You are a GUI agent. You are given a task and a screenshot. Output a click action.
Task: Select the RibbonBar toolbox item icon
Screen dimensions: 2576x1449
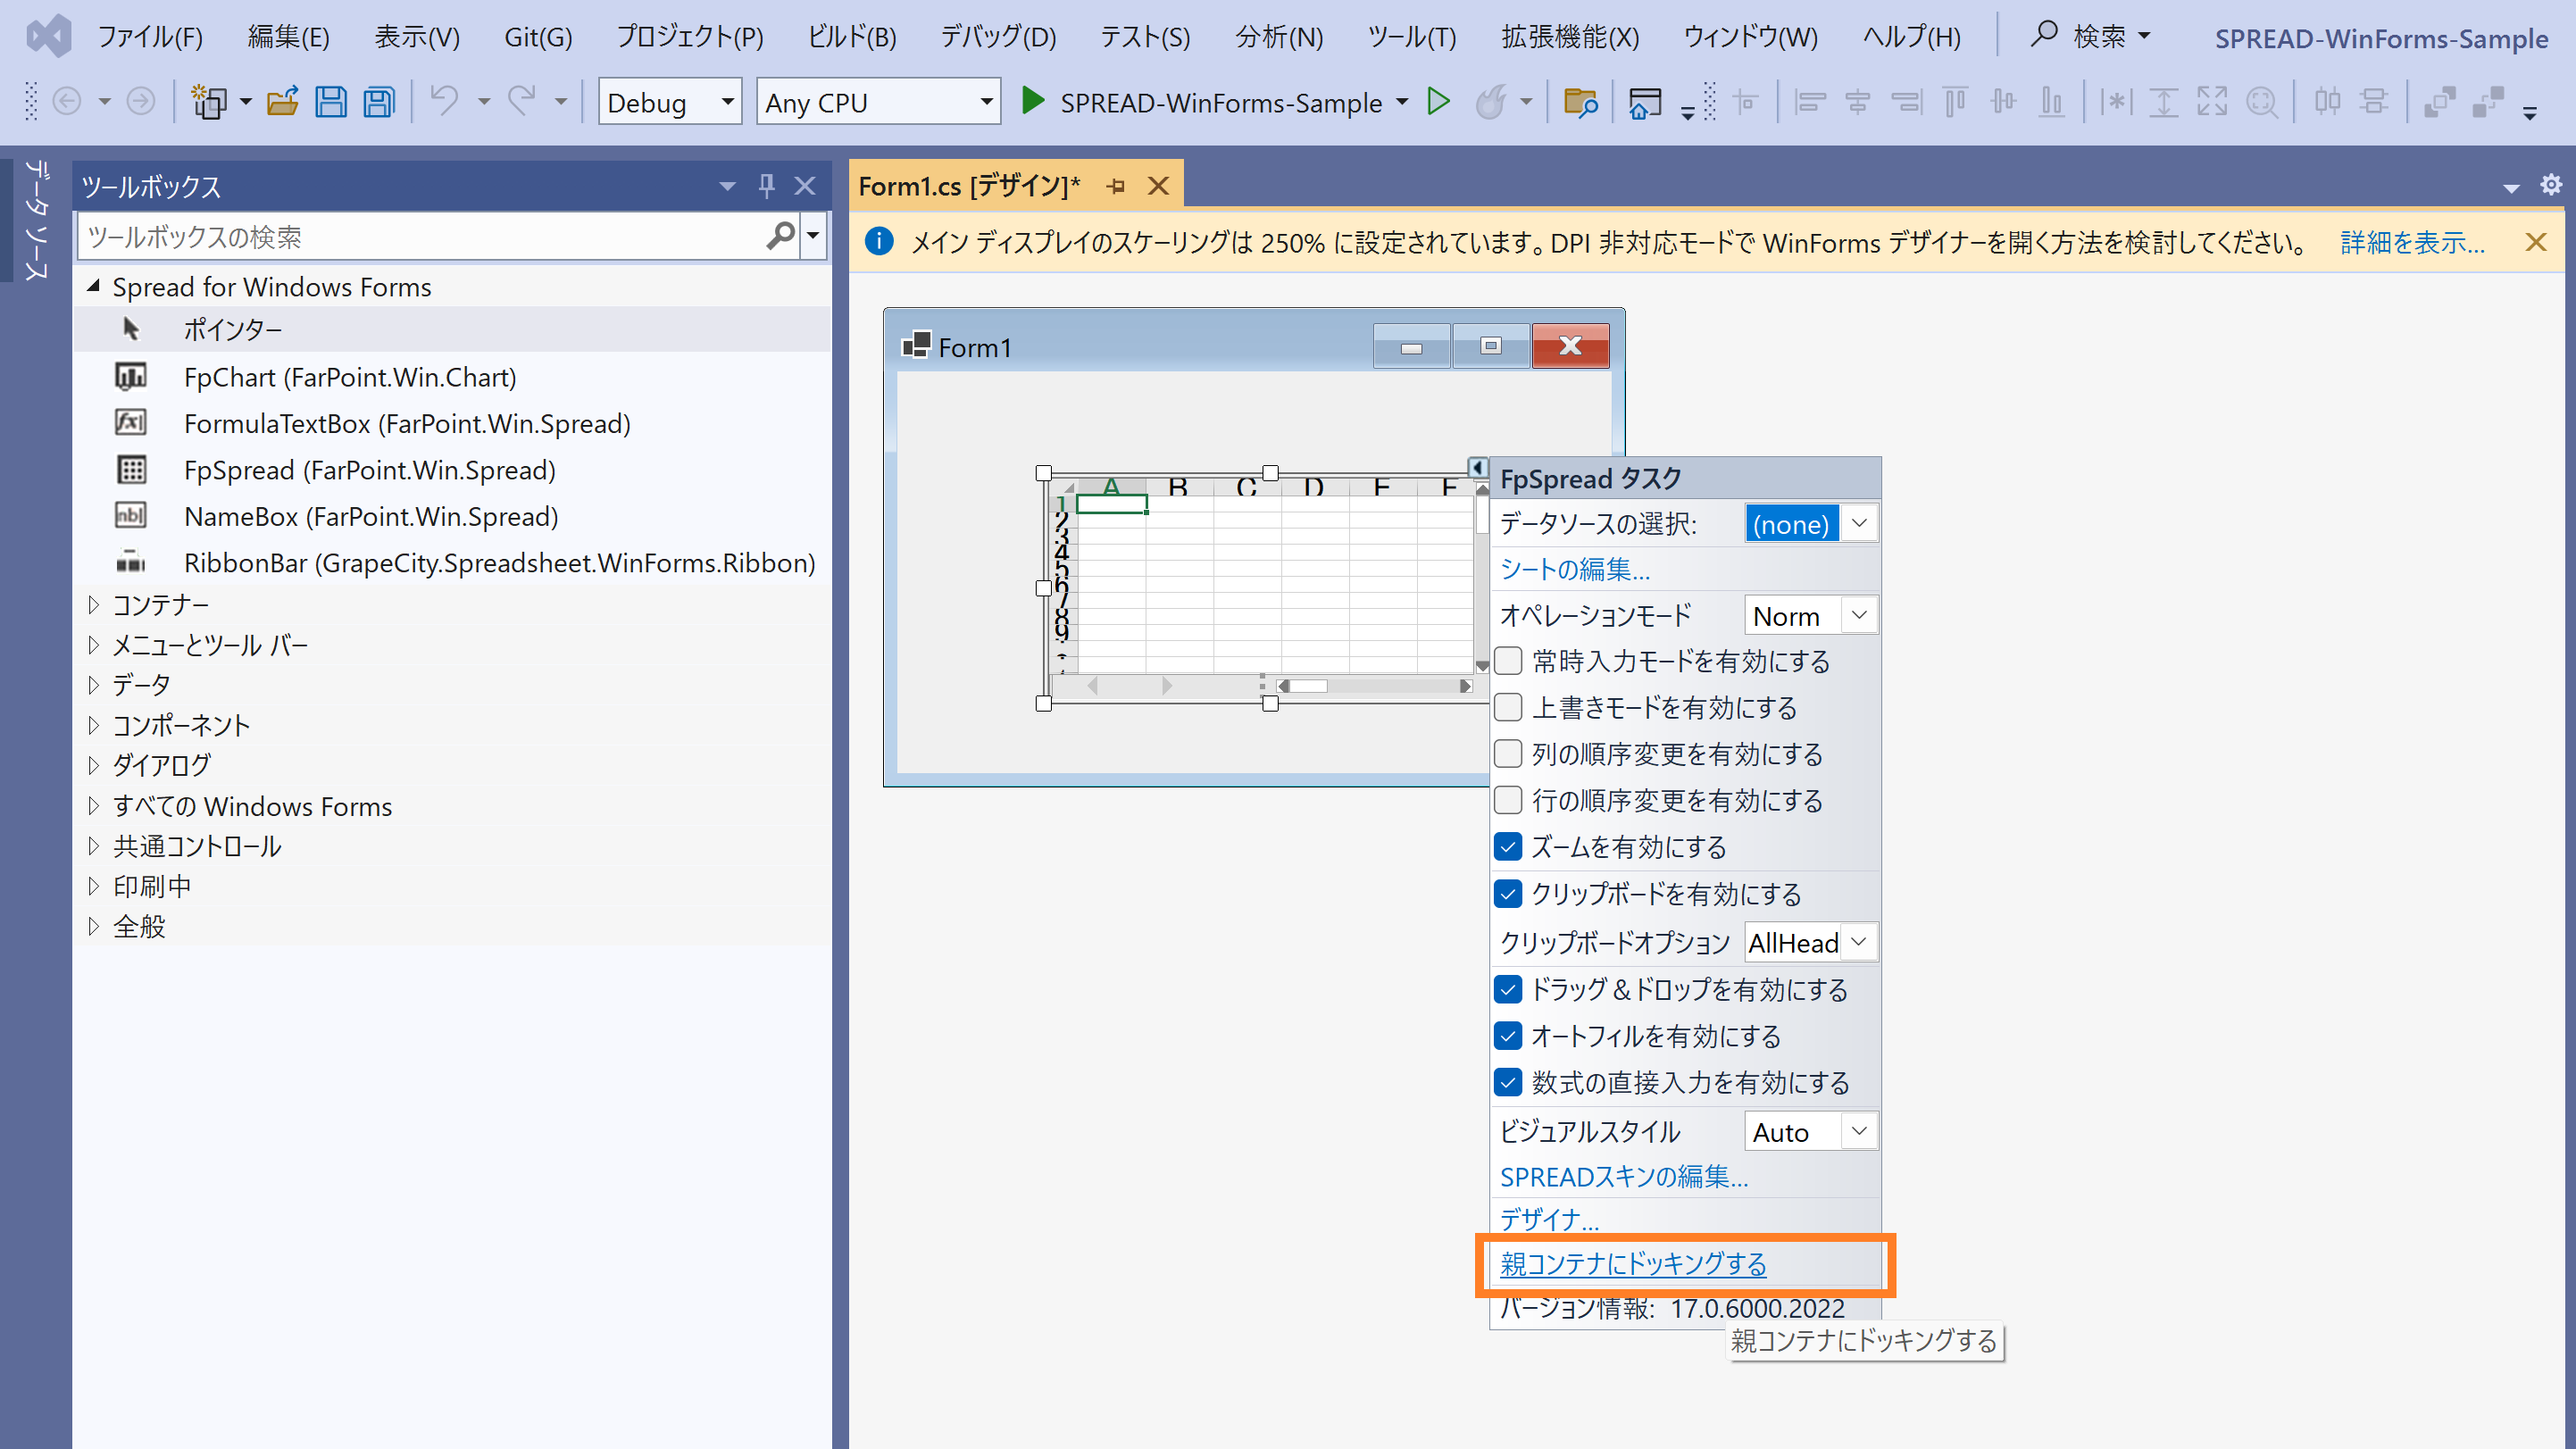pyautogui.click(x=131, y=563)
